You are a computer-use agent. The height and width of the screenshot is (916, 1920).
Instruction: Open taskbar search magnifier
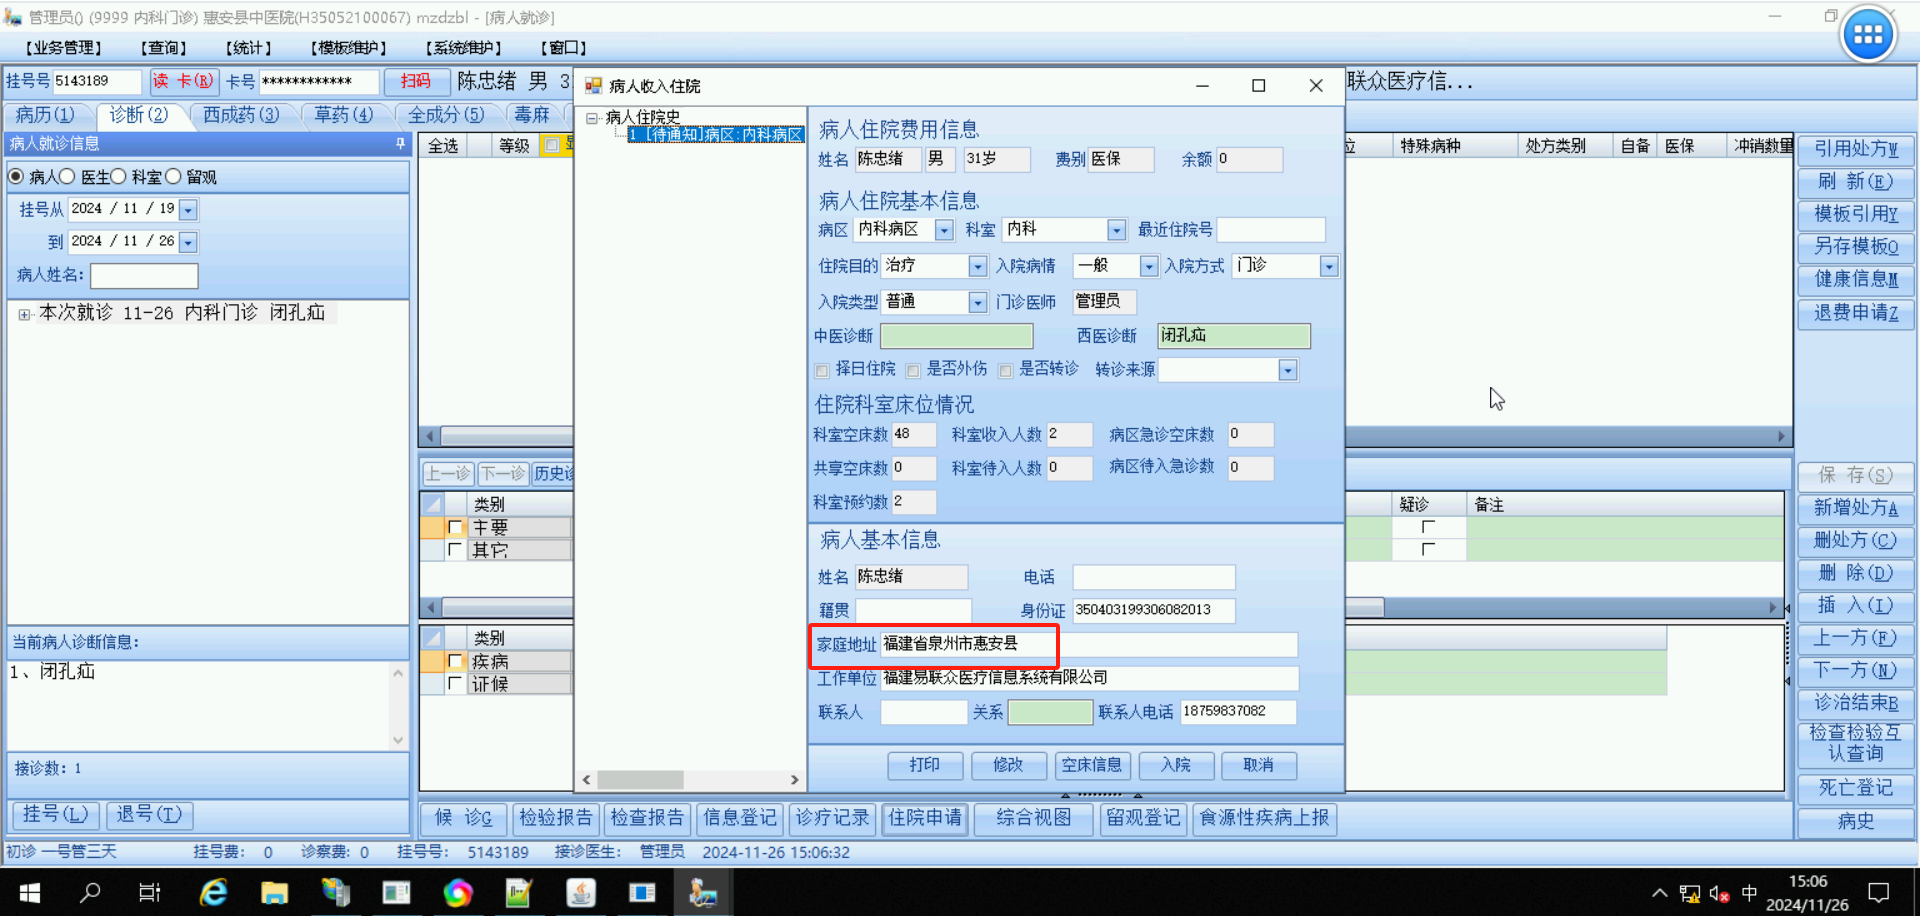pyautogui.click(x=90, y=892)
